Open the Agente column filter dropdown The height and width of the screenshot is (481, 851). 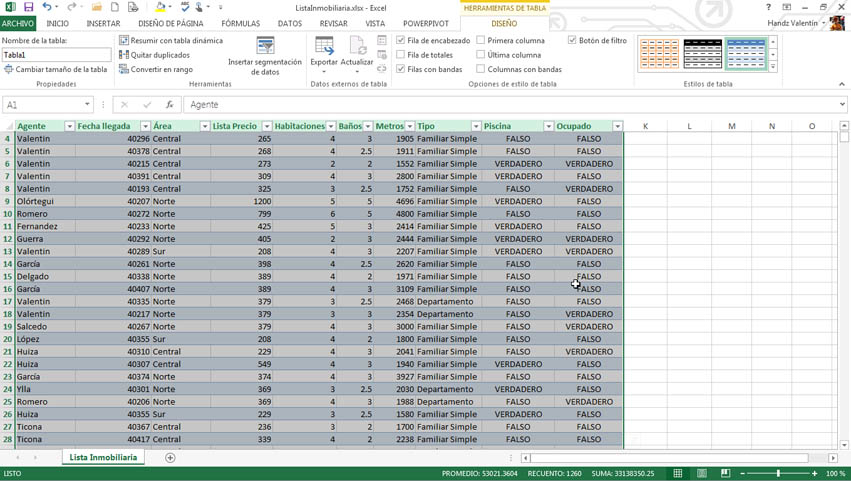(69, 126)
